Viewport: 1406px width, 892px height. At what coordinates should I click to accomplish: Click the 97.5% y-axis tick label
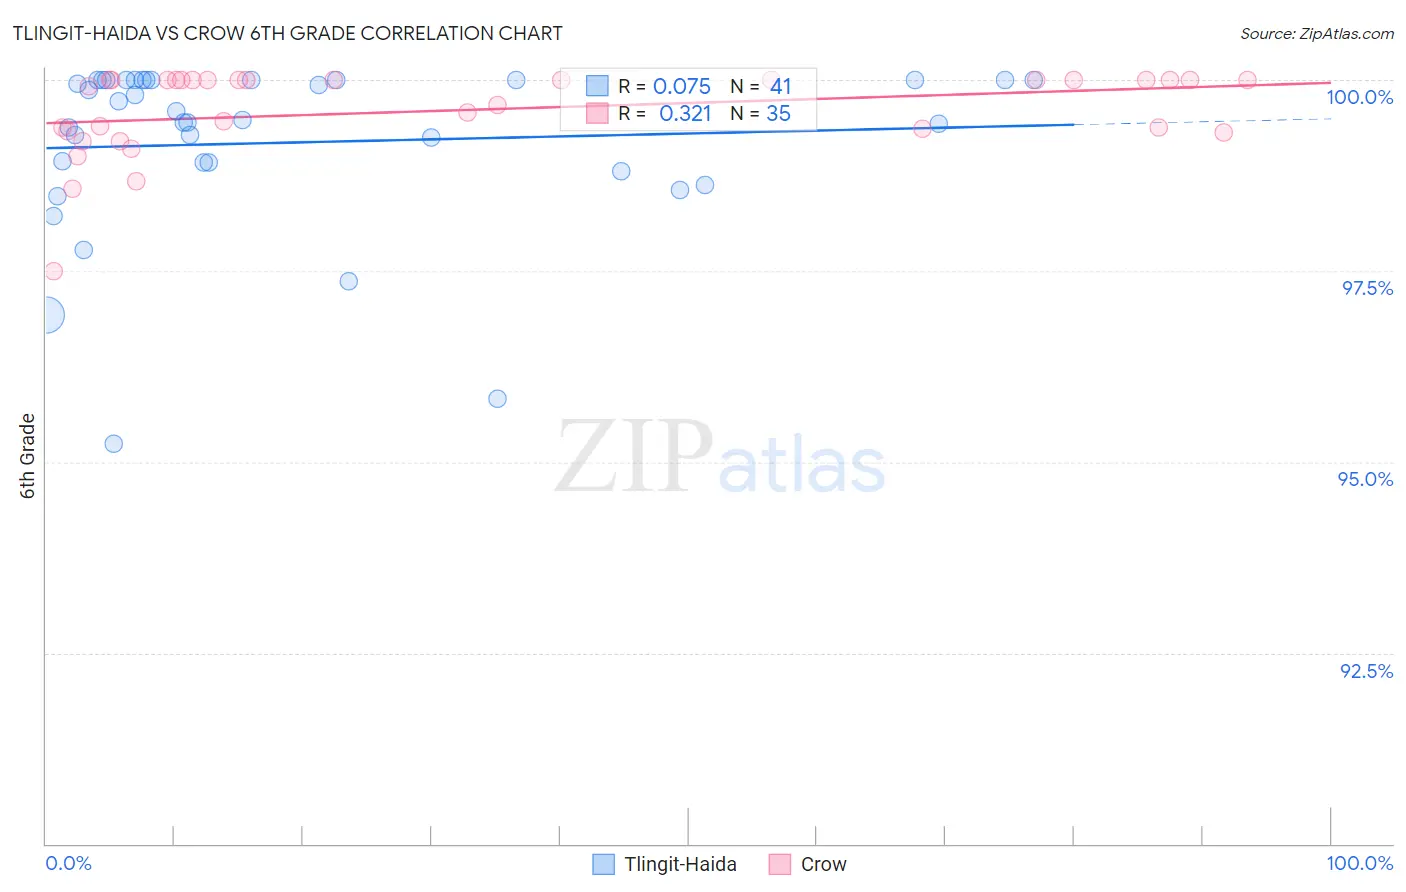click(x=1367, y=288)
